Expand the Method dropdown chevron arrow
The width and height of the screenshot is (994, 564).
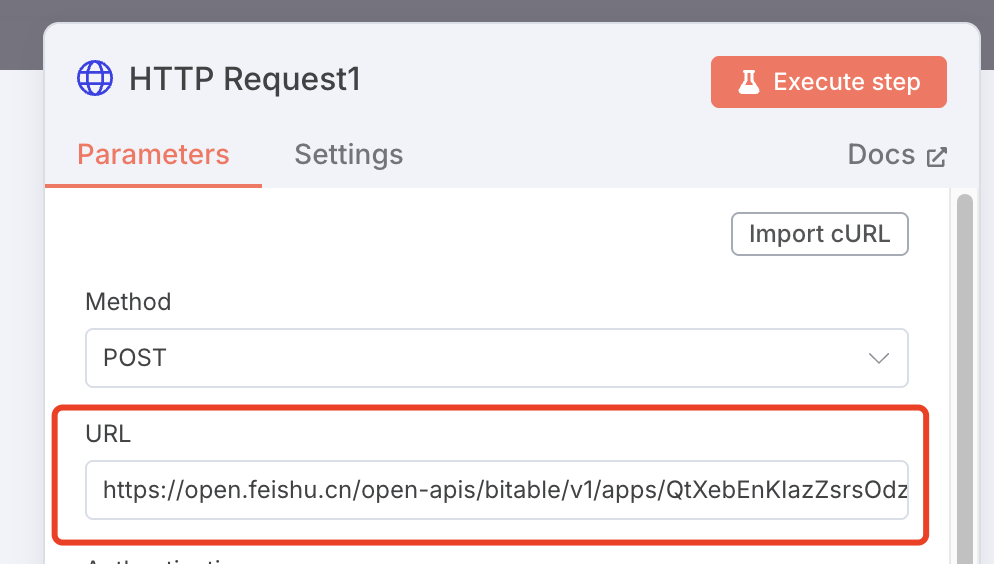click(x=879, y=358)
